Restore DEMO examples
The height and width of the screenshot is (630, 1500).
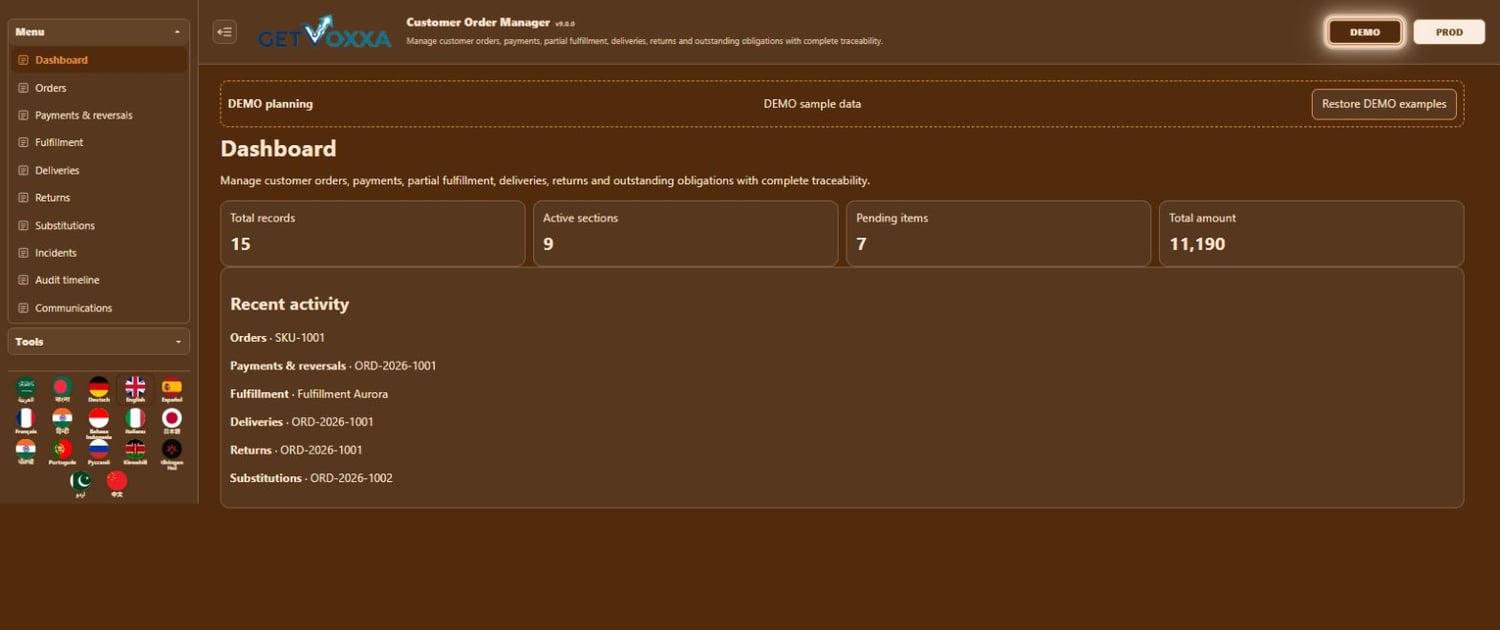(1384, 104)
